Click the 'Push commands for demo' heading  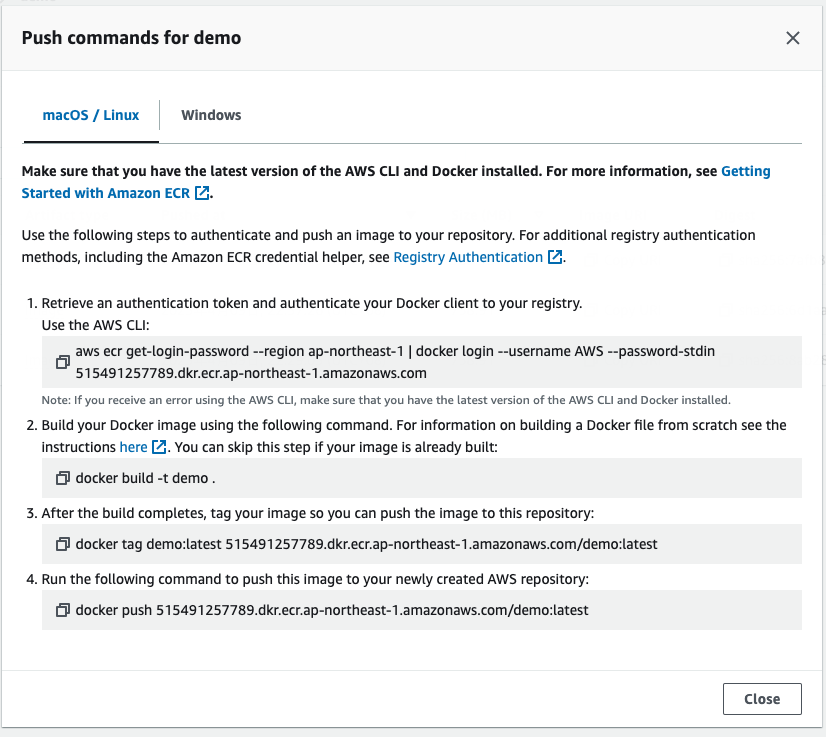pos(131,38)
